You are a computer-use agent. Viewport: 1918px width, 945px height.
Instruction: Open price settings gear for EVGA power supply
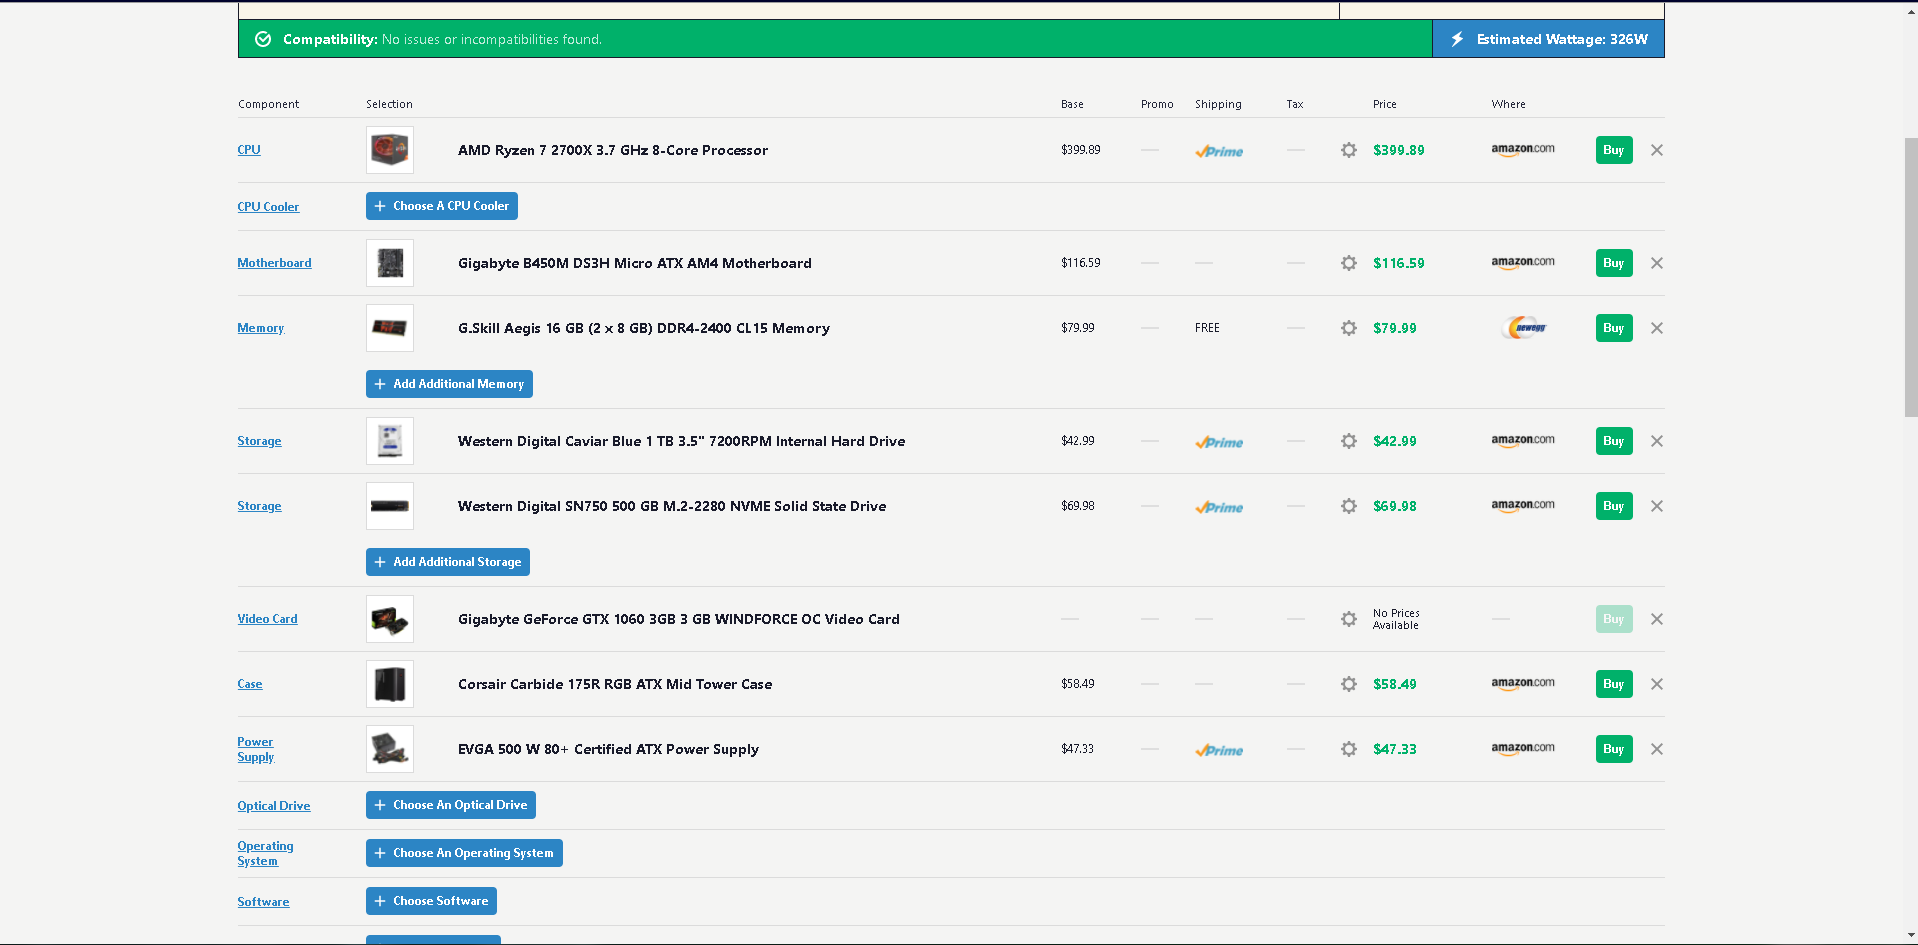coord(1349,749)
